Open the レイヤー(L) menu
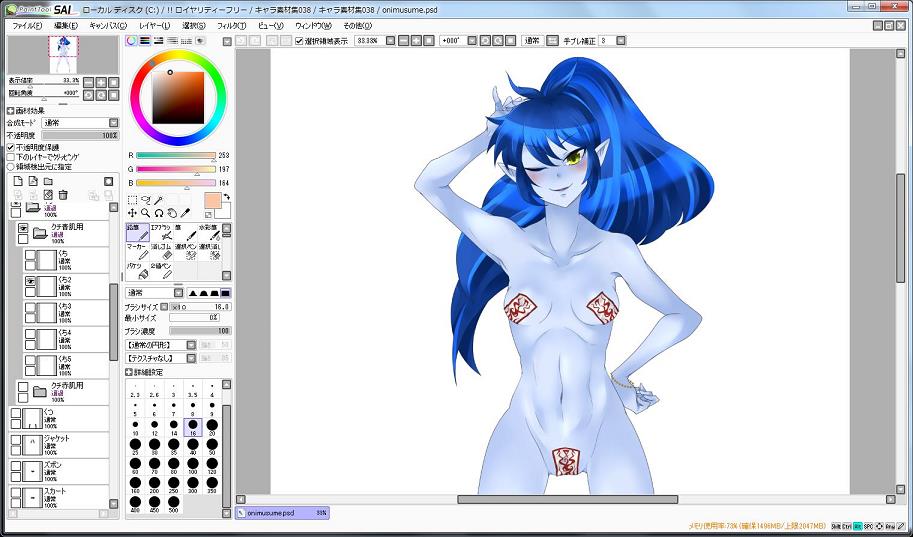 pyautogui.click(x=155, y=25)
